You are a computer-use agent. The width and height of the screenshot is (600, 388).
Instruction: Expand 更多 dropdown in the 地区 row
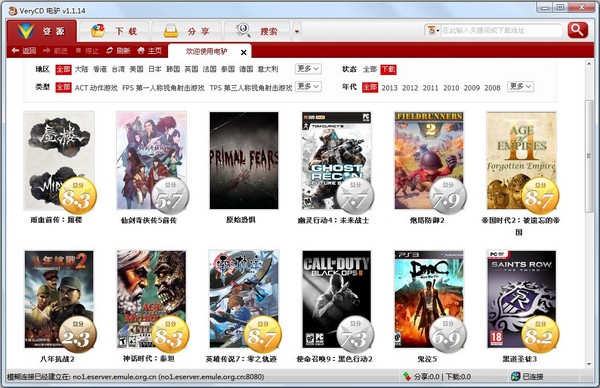click(x=308, y=69)
